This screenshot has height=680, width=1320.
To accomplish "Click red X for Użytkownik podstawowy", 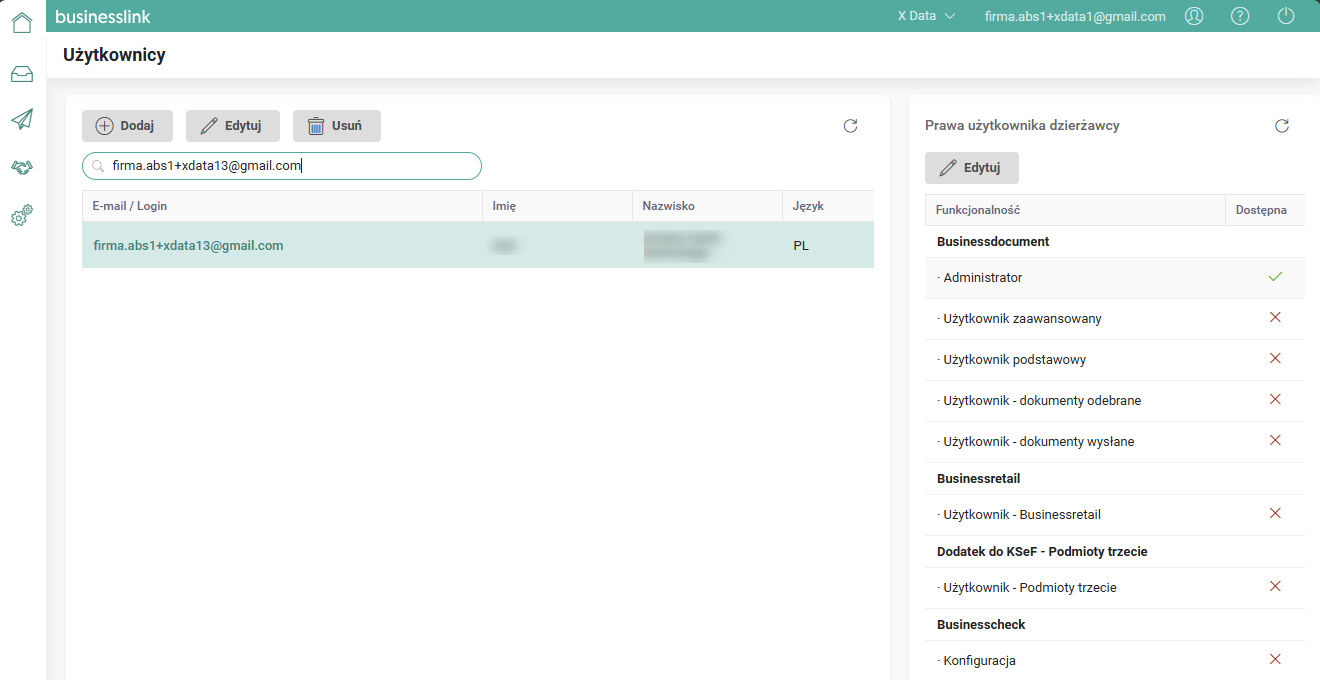I will point(1275,358).
